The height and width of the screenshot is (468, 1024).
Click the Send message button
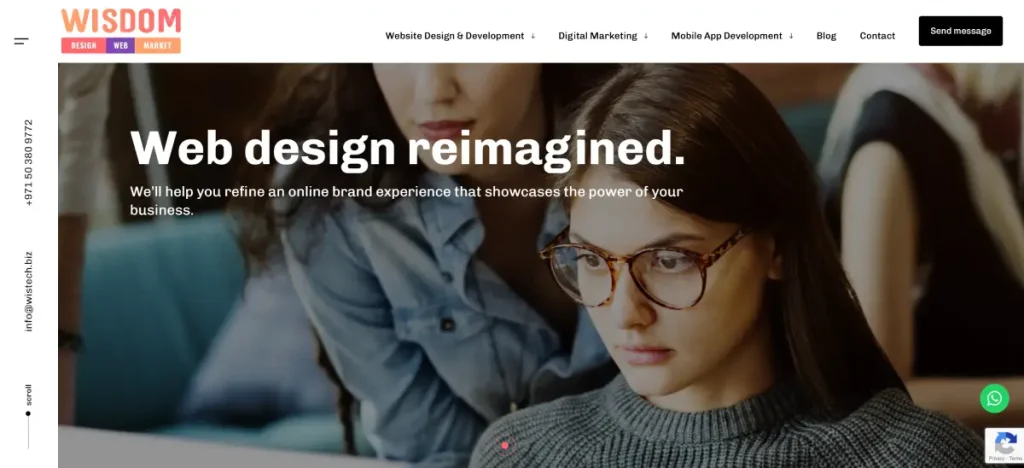(961, 31)
